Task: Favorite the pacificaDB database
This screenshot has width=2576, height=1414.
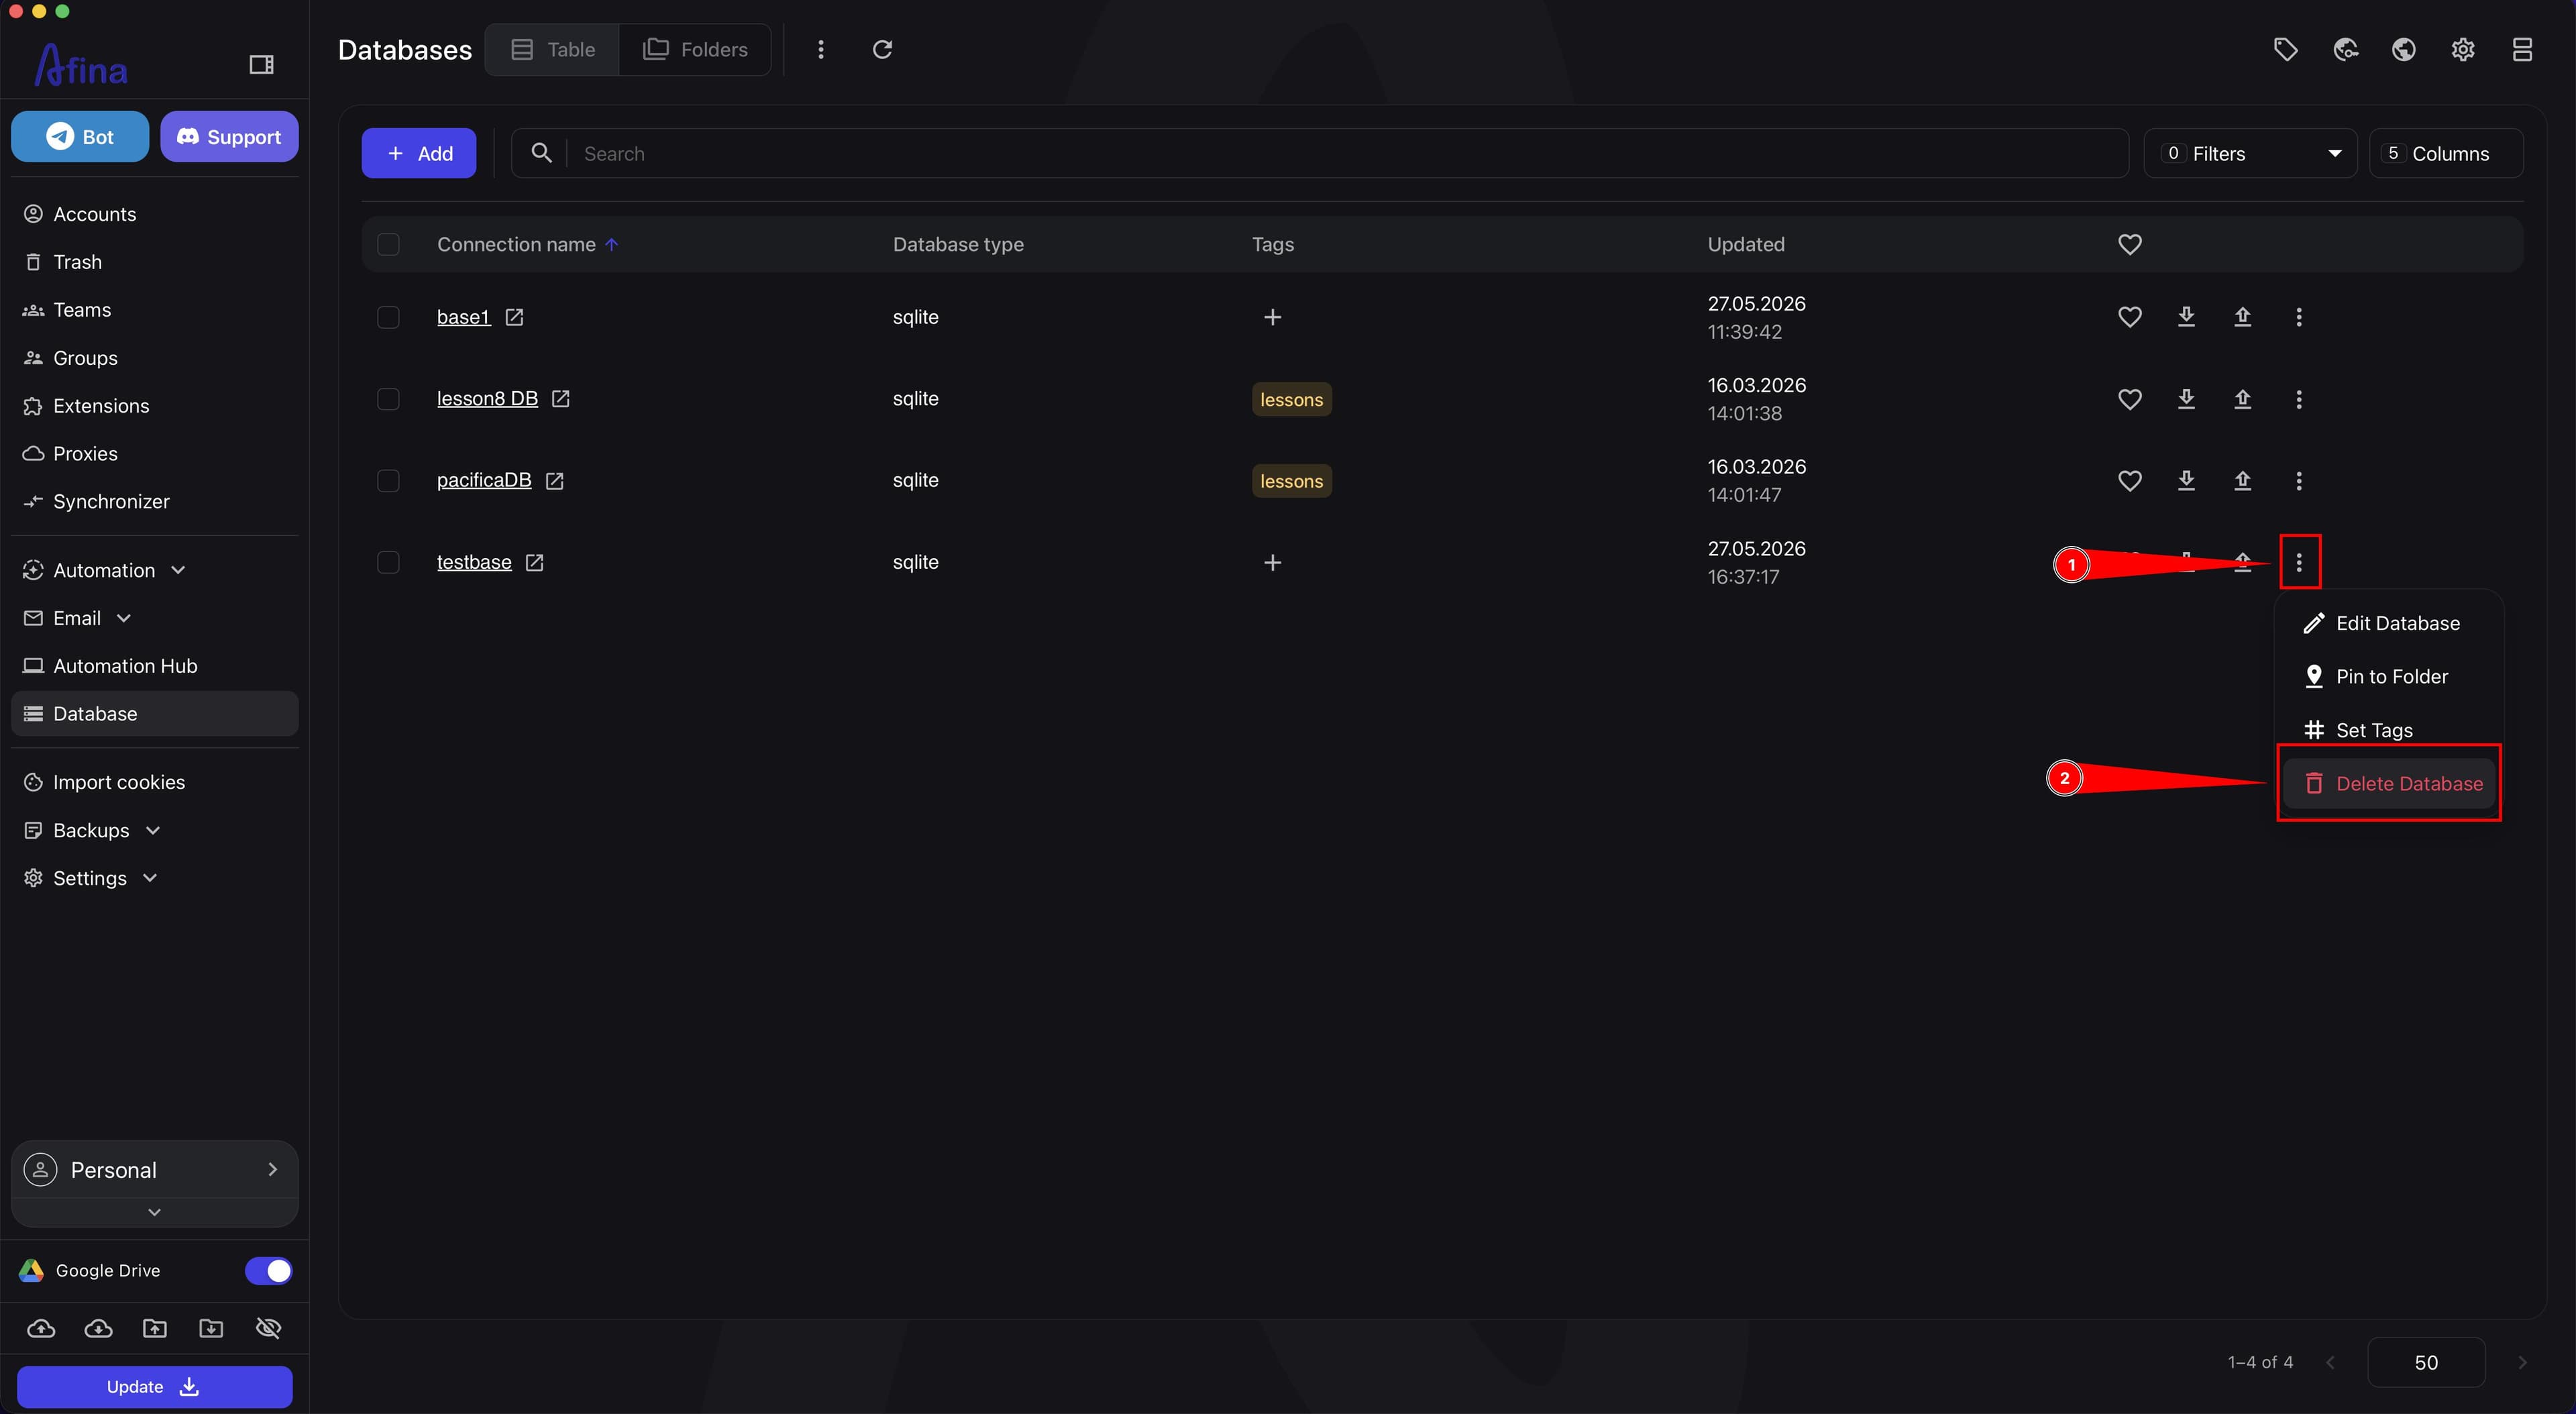Action: coord(2130,481)
